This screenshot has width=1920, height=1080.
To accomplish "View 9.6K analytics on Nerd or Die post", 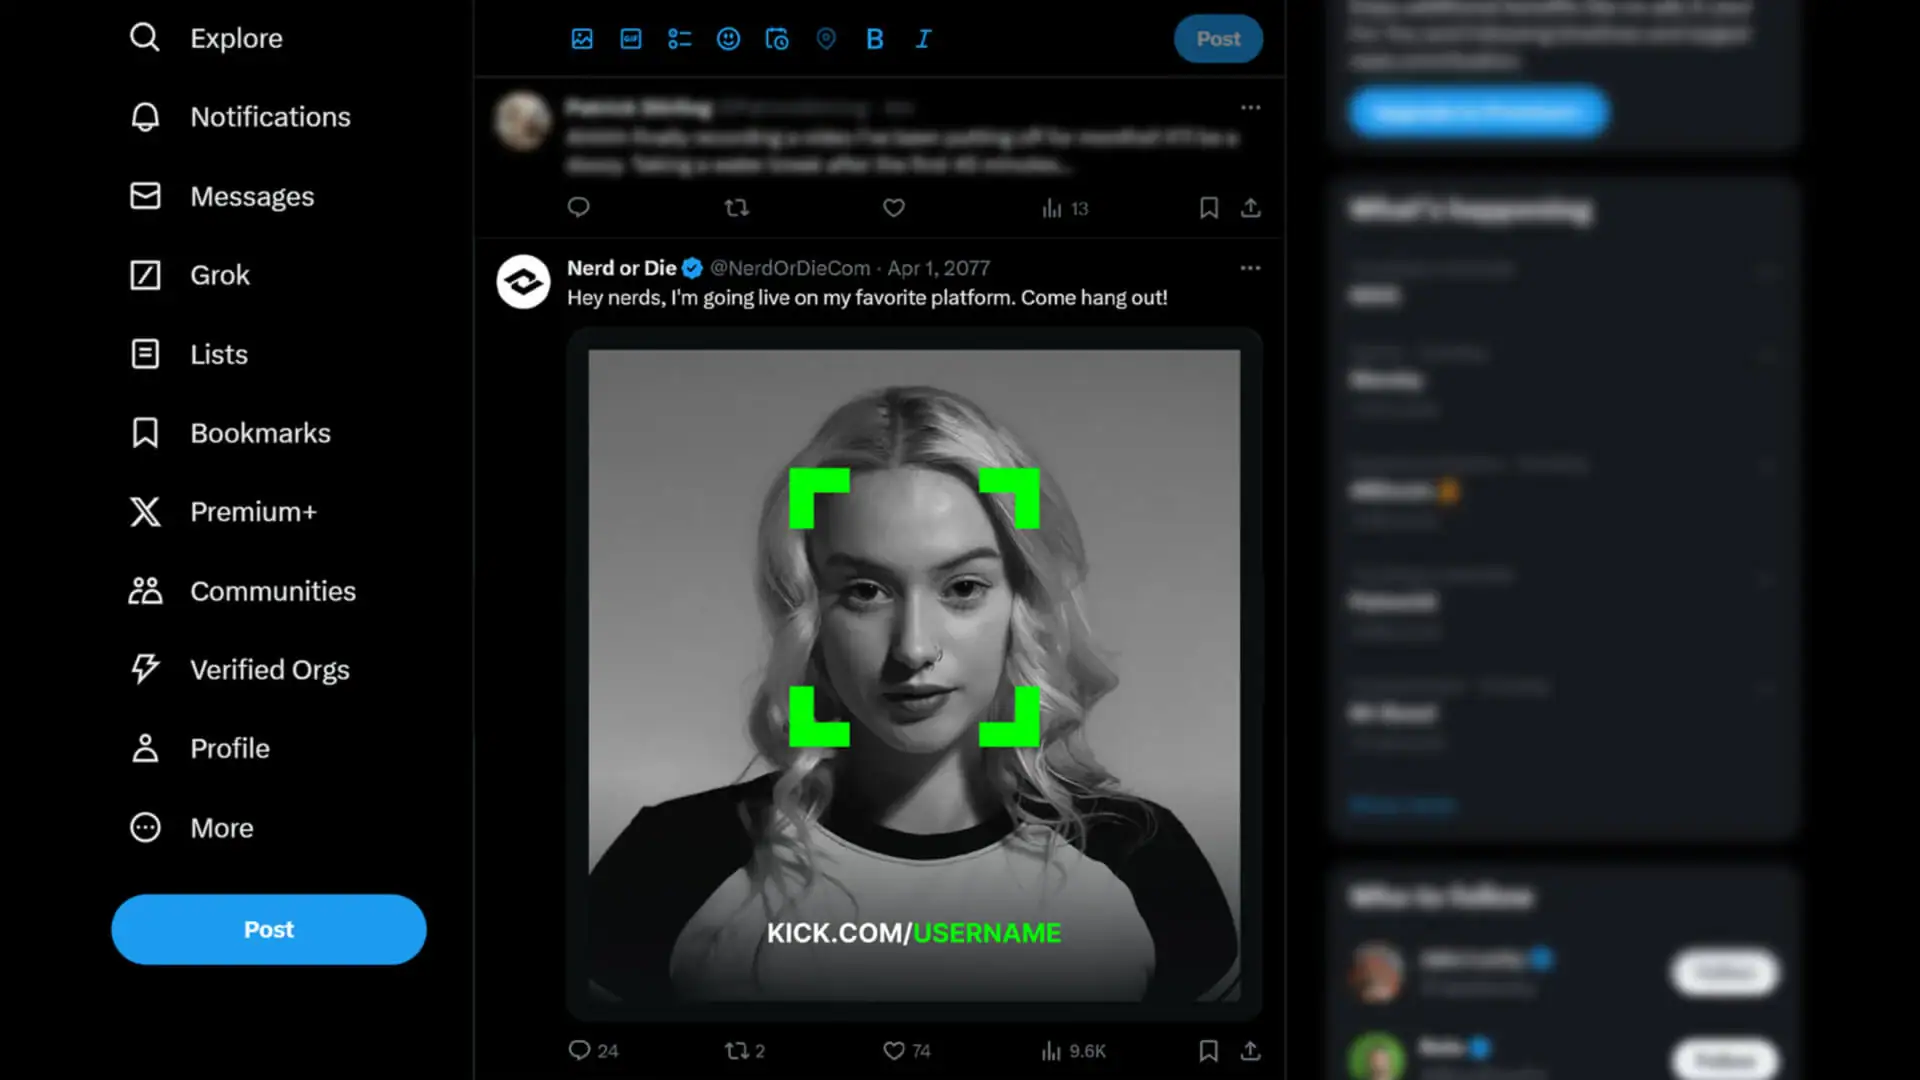I will point(1073,1051).
